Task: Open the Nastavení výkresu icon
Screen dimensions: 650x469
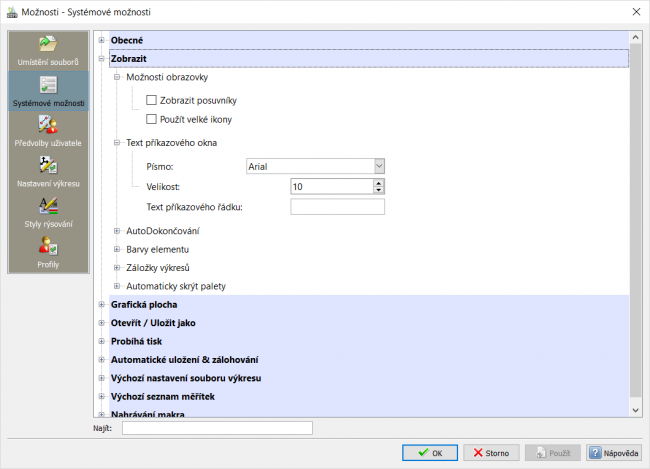Action: (48, 165)
